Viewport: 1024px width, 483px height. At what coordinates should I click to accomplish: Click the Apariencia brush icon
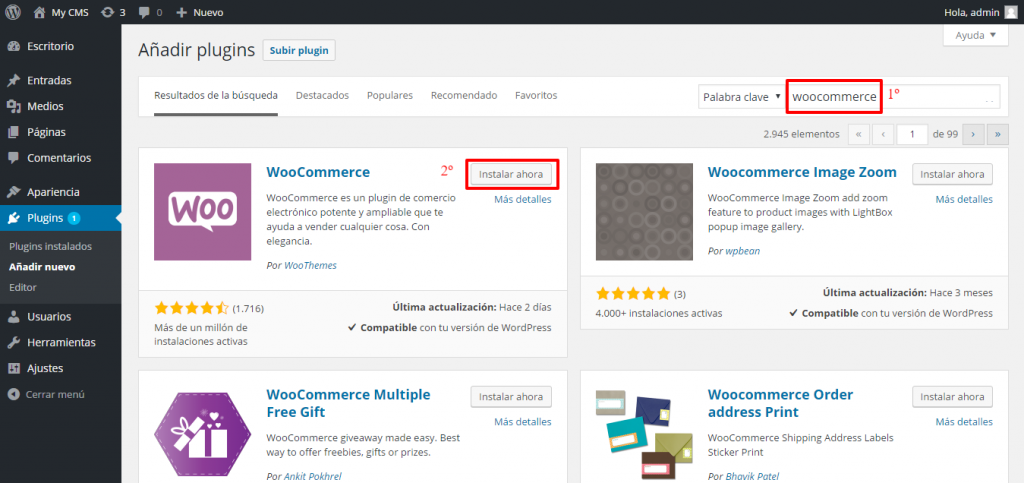click(13, 193)
